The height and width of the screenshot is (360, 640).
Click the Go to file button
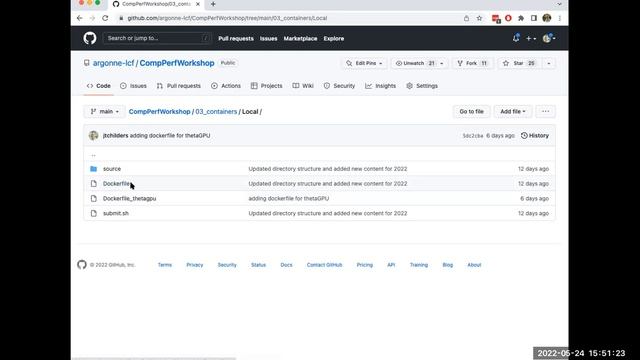471,111
